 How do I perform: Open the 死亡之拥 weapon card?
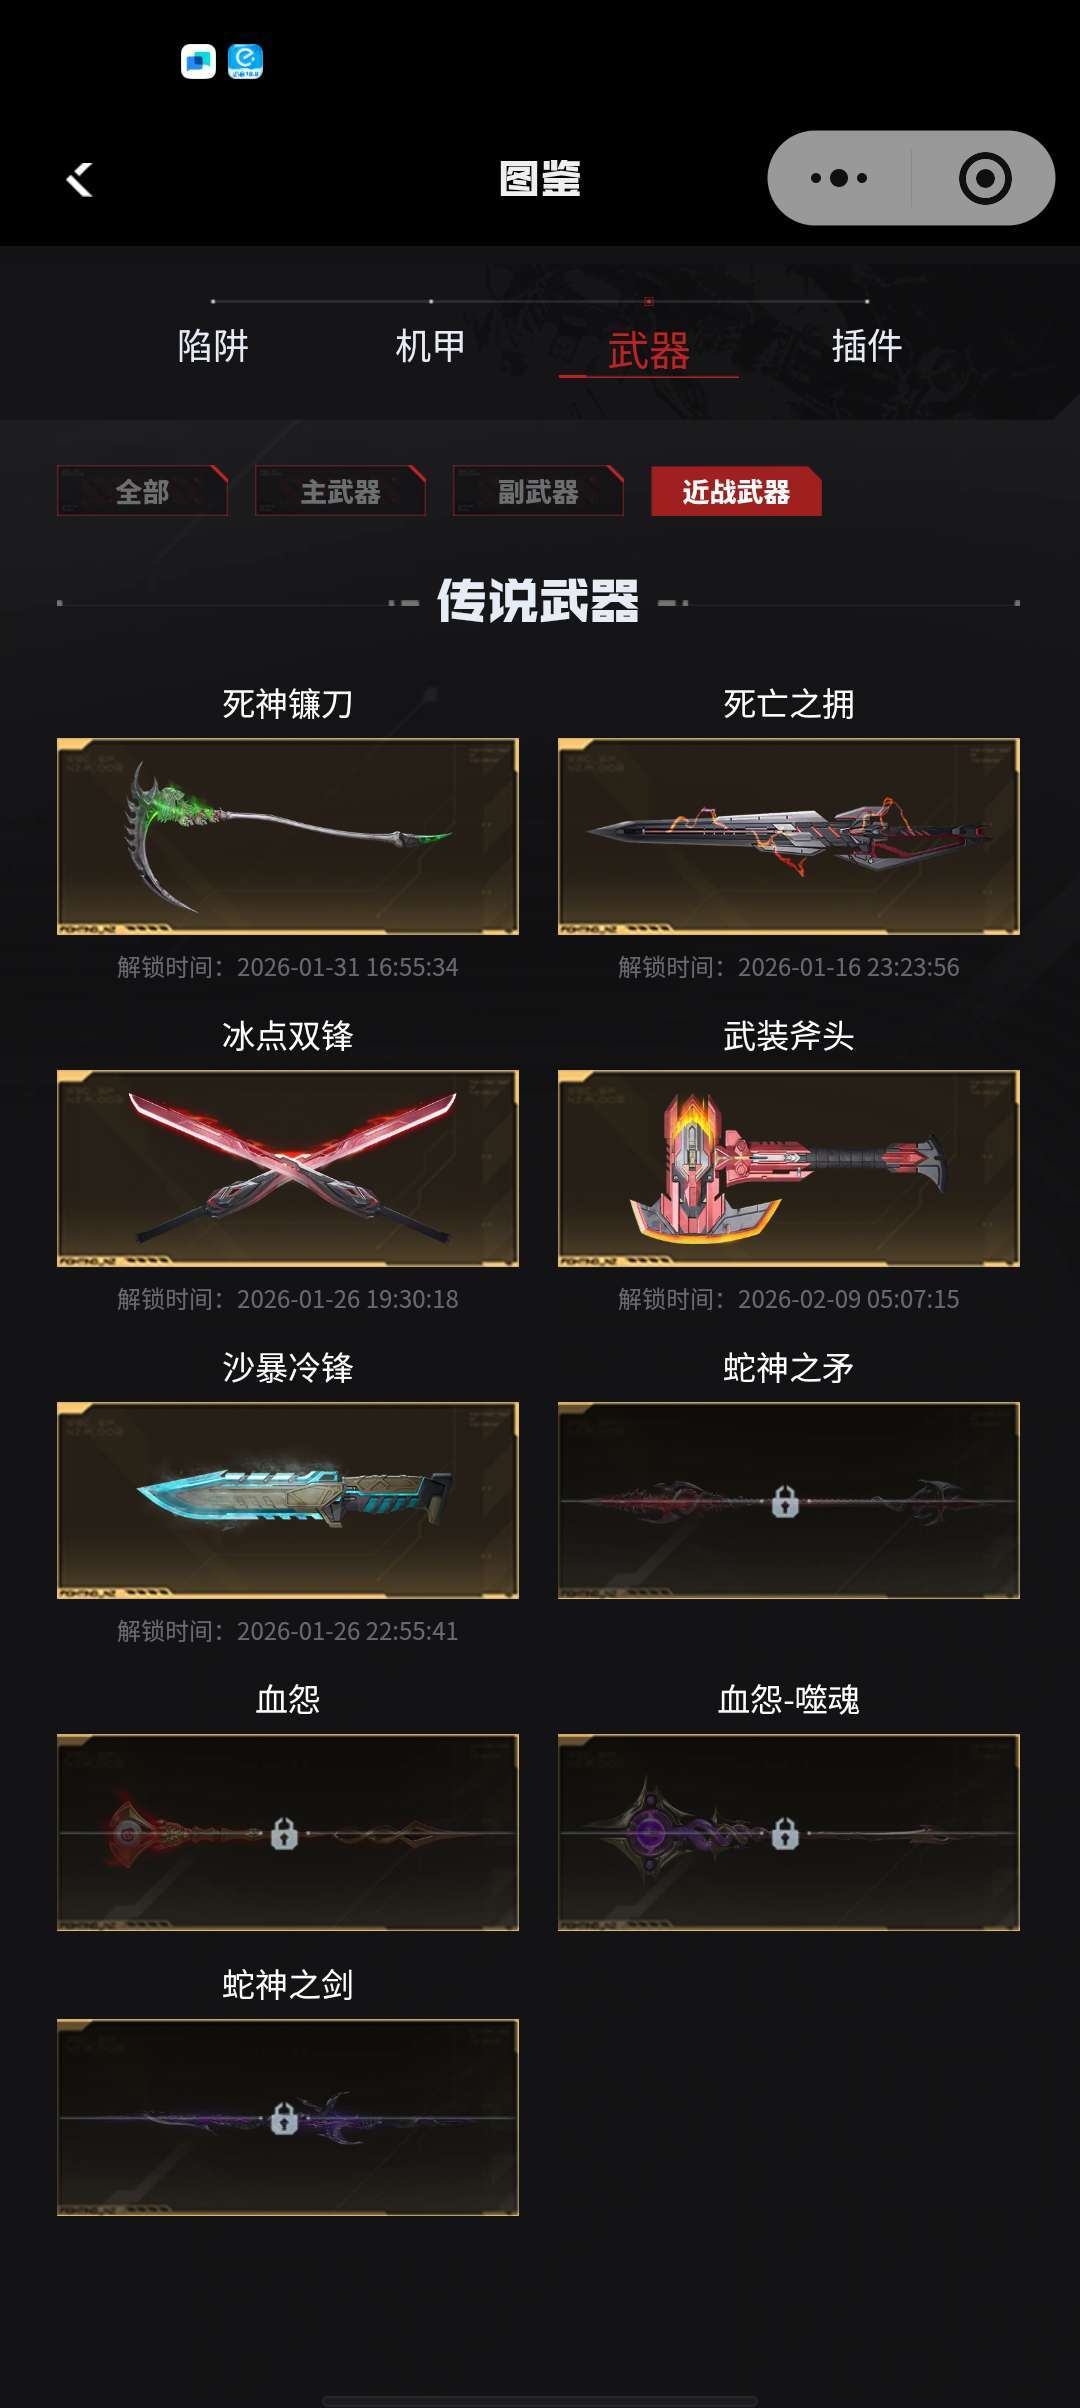point(789,836)
